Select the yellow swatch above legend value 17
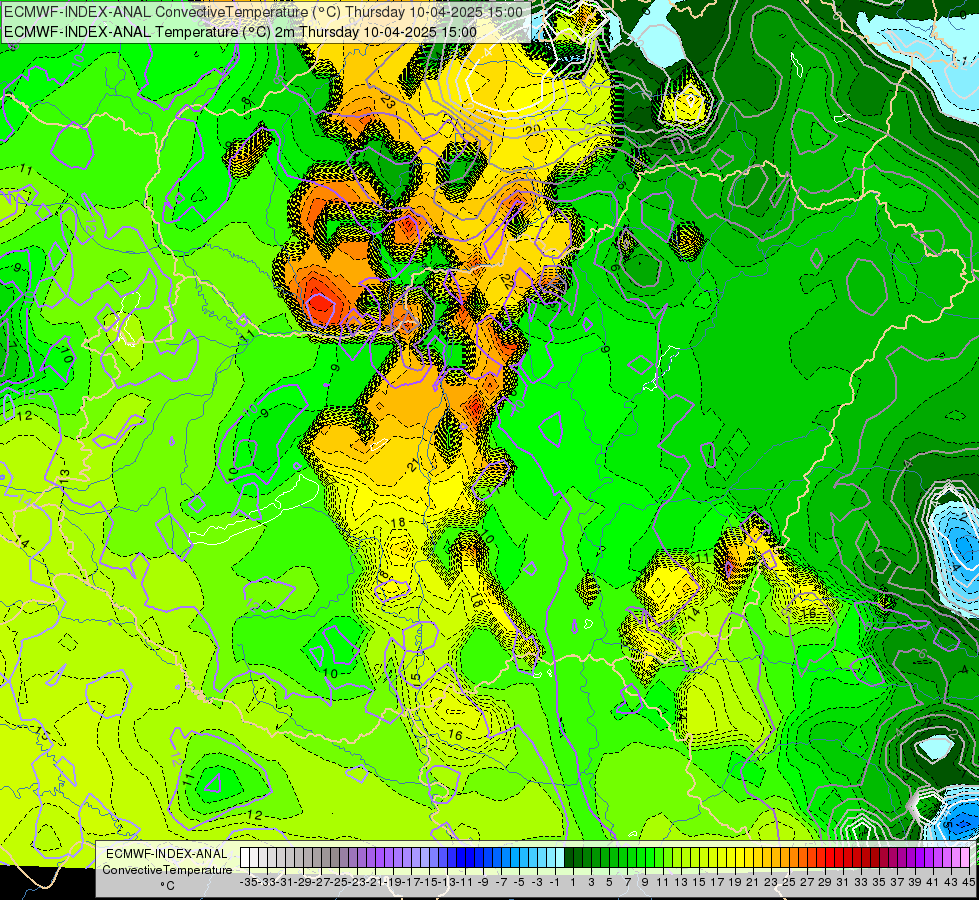This screenshot has width=979, height=900. pos(712,857)
